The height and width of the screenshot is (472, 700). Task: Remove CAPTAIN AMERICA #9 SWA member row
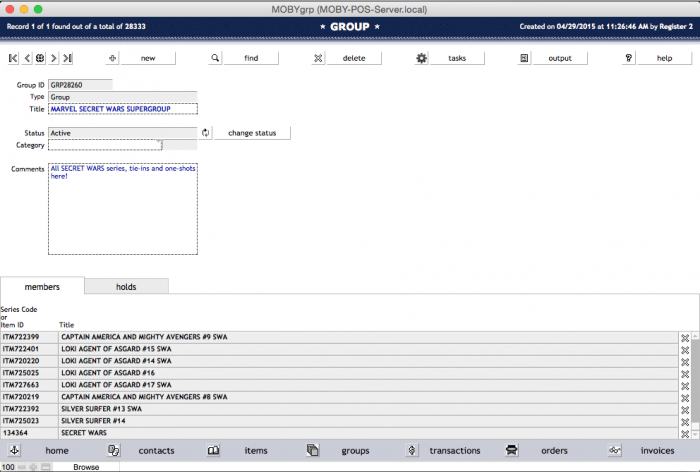(685, 338)
